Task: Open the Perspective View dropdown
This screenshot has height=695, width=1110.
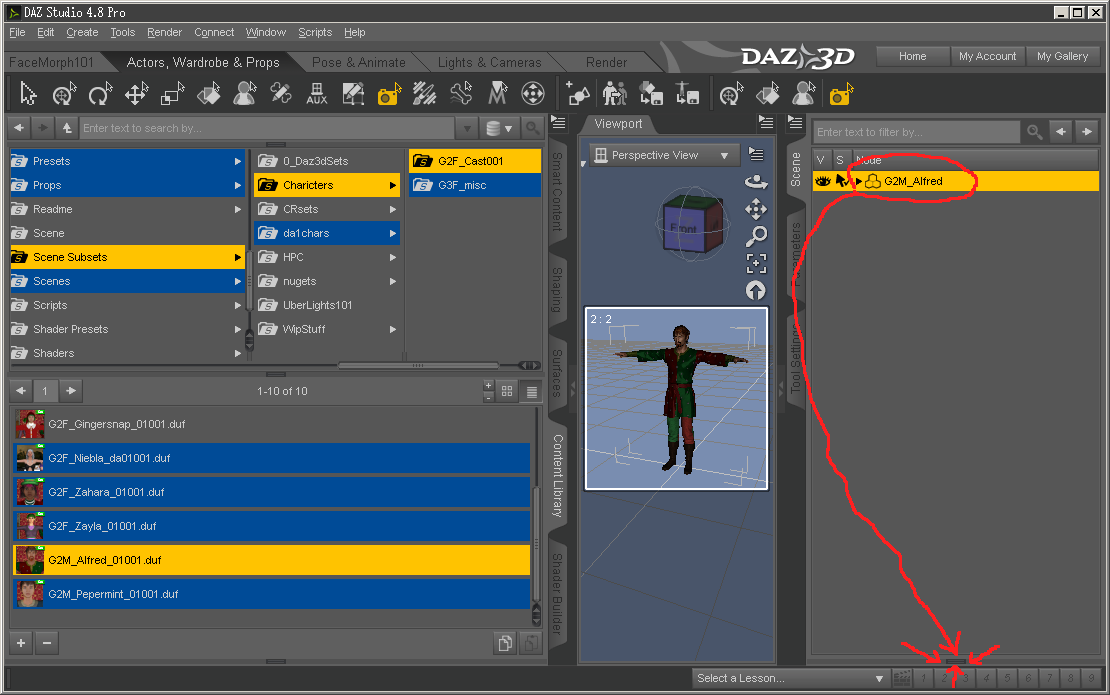Action: point(664,155)
